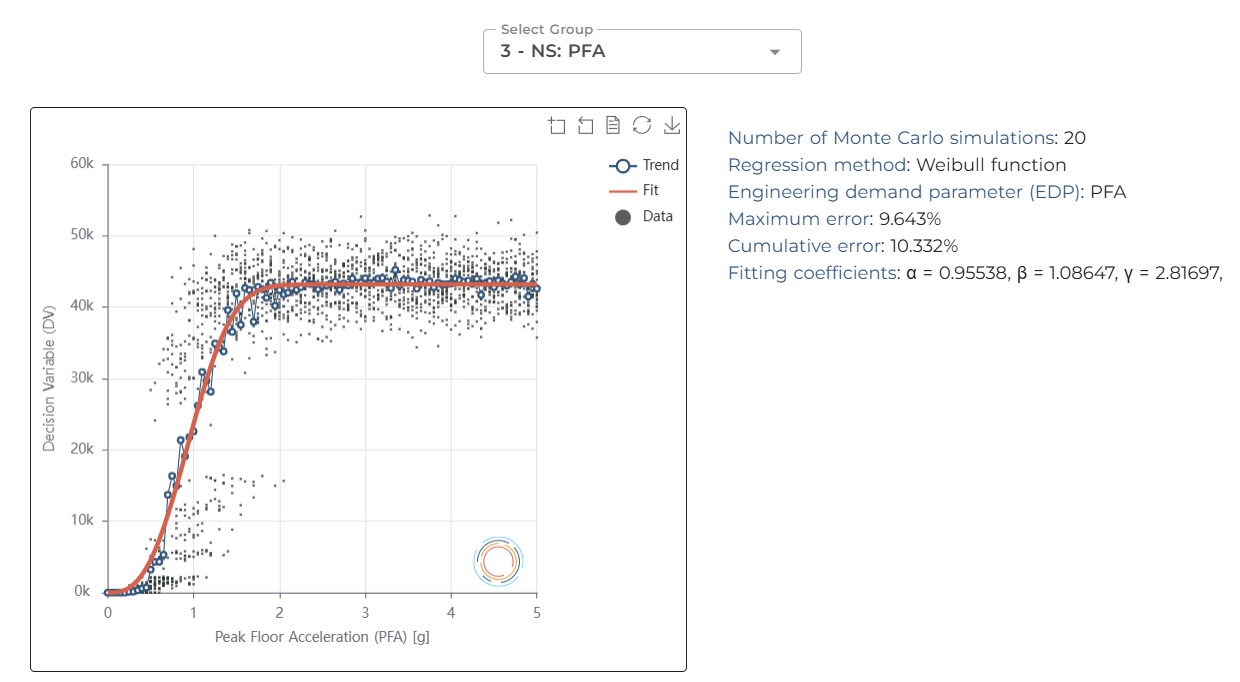The width and height of the screenshot is (1240, 682).
Task: Click the circular logo in the chart
Action: pyautogui.click(x=498, y=560)
